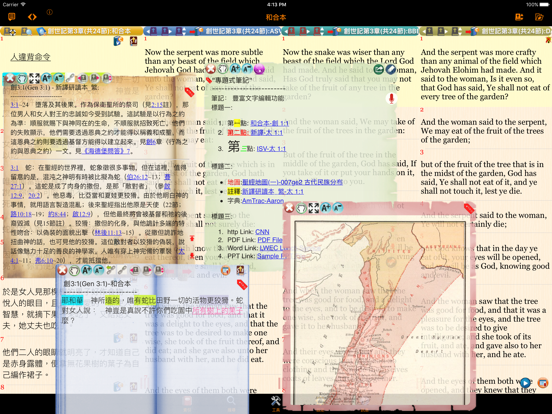Select the 創世記第3章 Darby pane title
The image size is (552, 414).
coord(515,31)
